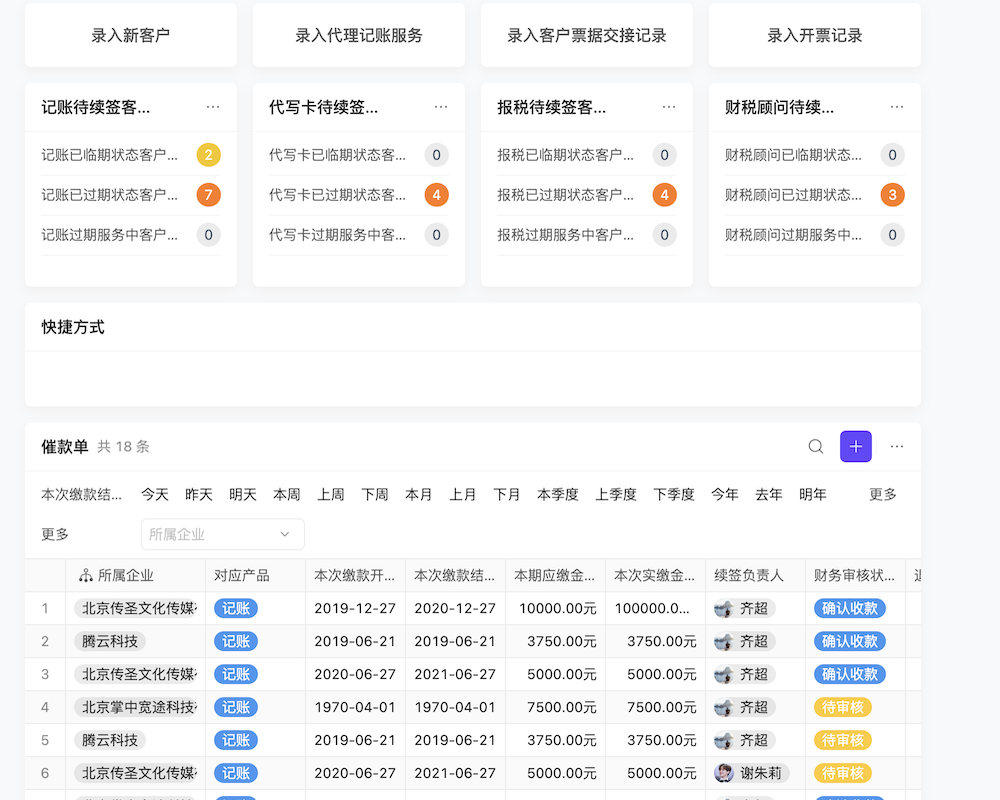
Task: Select the 本月 date filter
Action: point(419,494)
